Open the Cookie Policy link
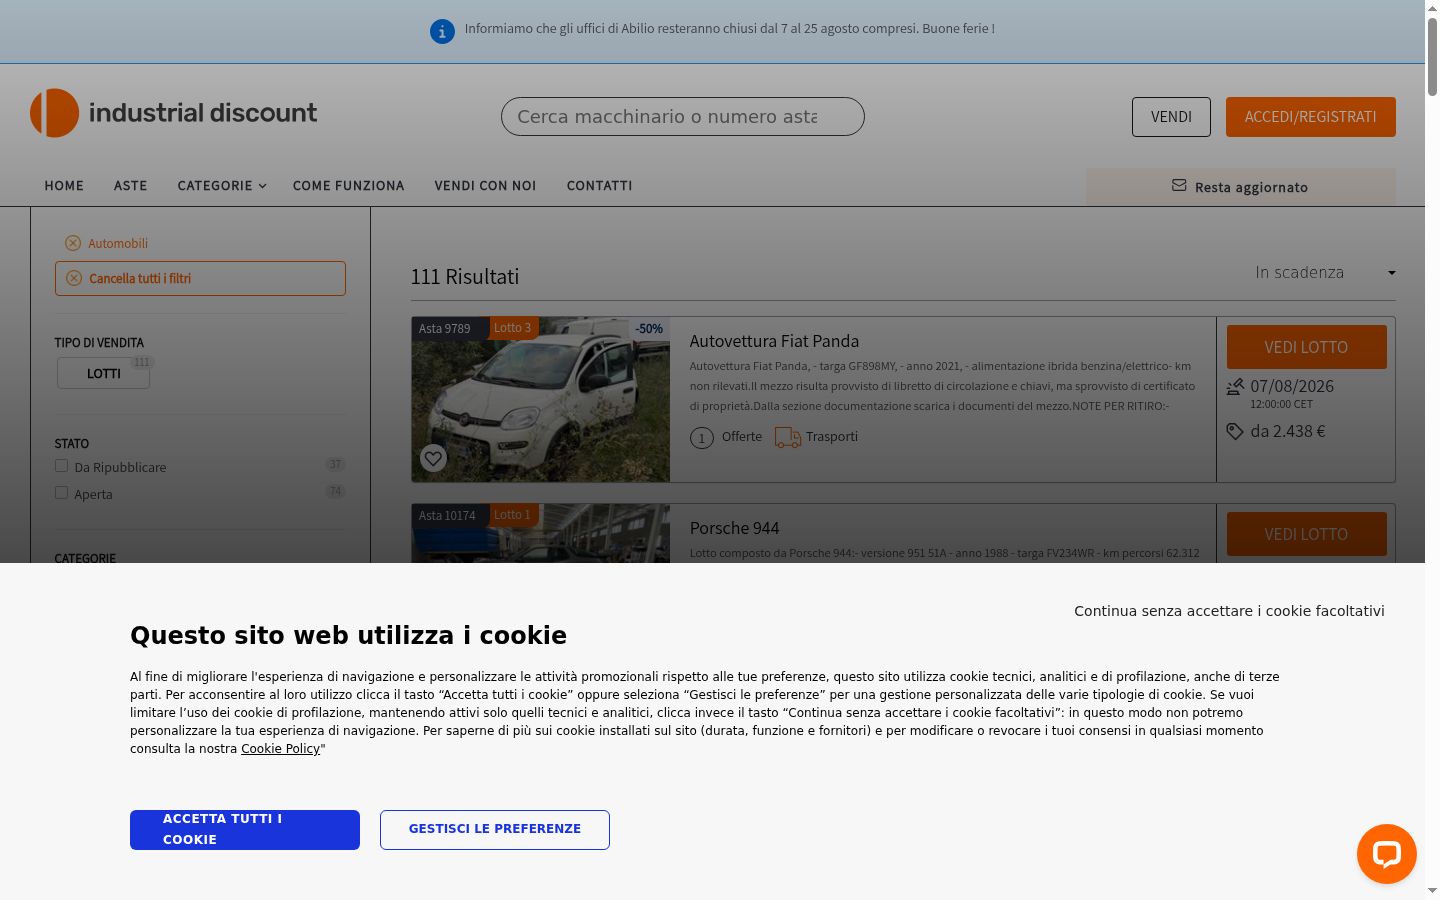This screenshot has height=900, width=1440. click(280, 749)
